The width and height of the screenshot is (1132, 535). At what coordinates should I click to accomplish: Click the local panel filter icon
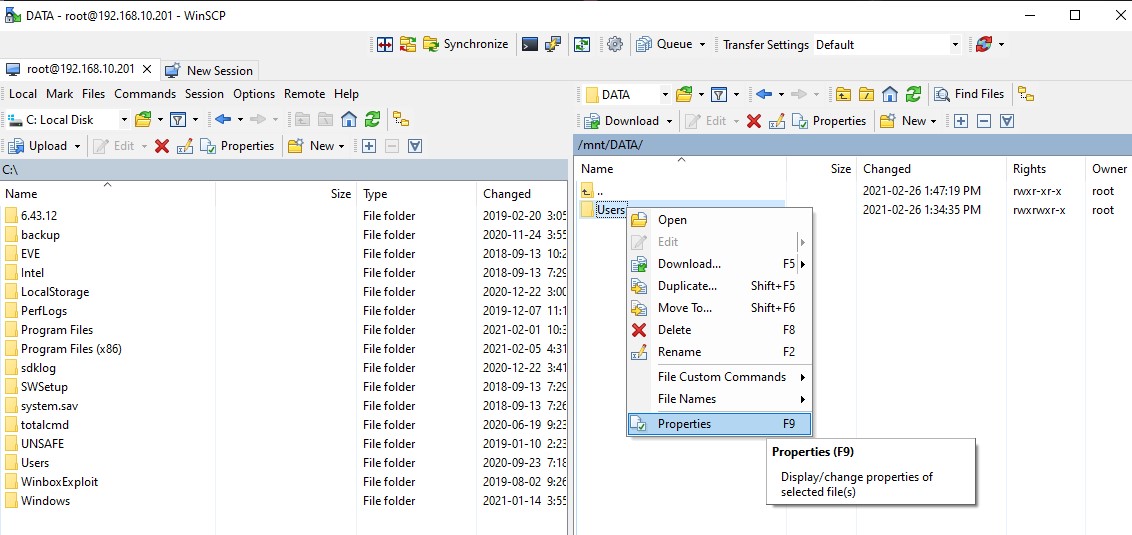tap(178, 120)
